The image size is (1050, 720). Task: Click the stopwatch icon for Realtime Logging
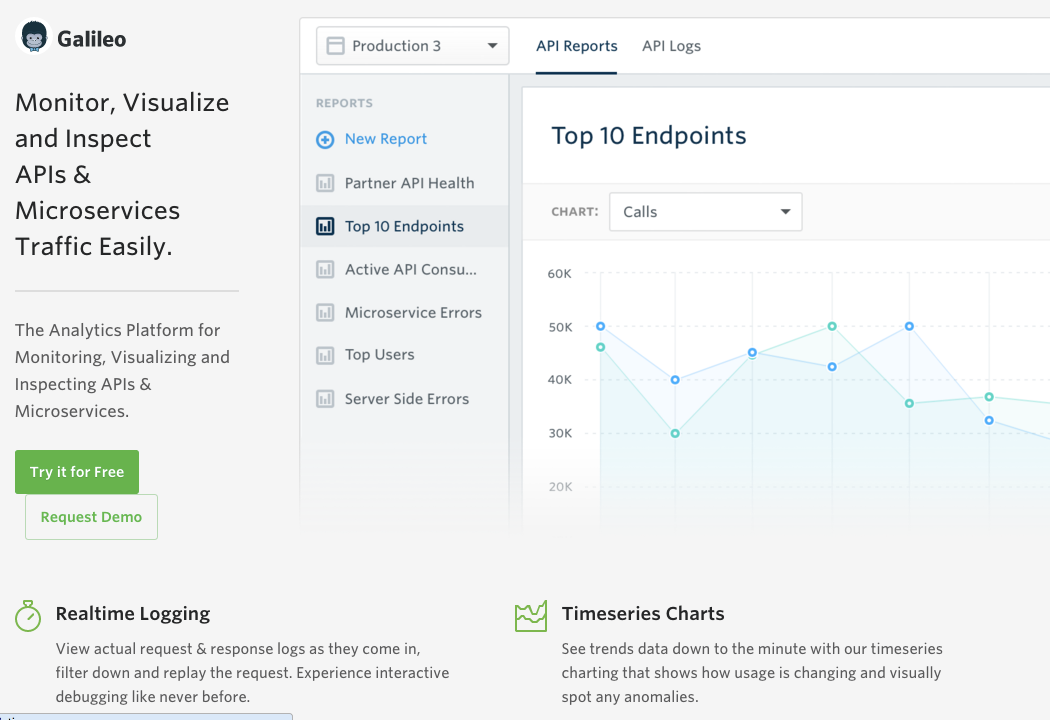click(x=28, y=616)
